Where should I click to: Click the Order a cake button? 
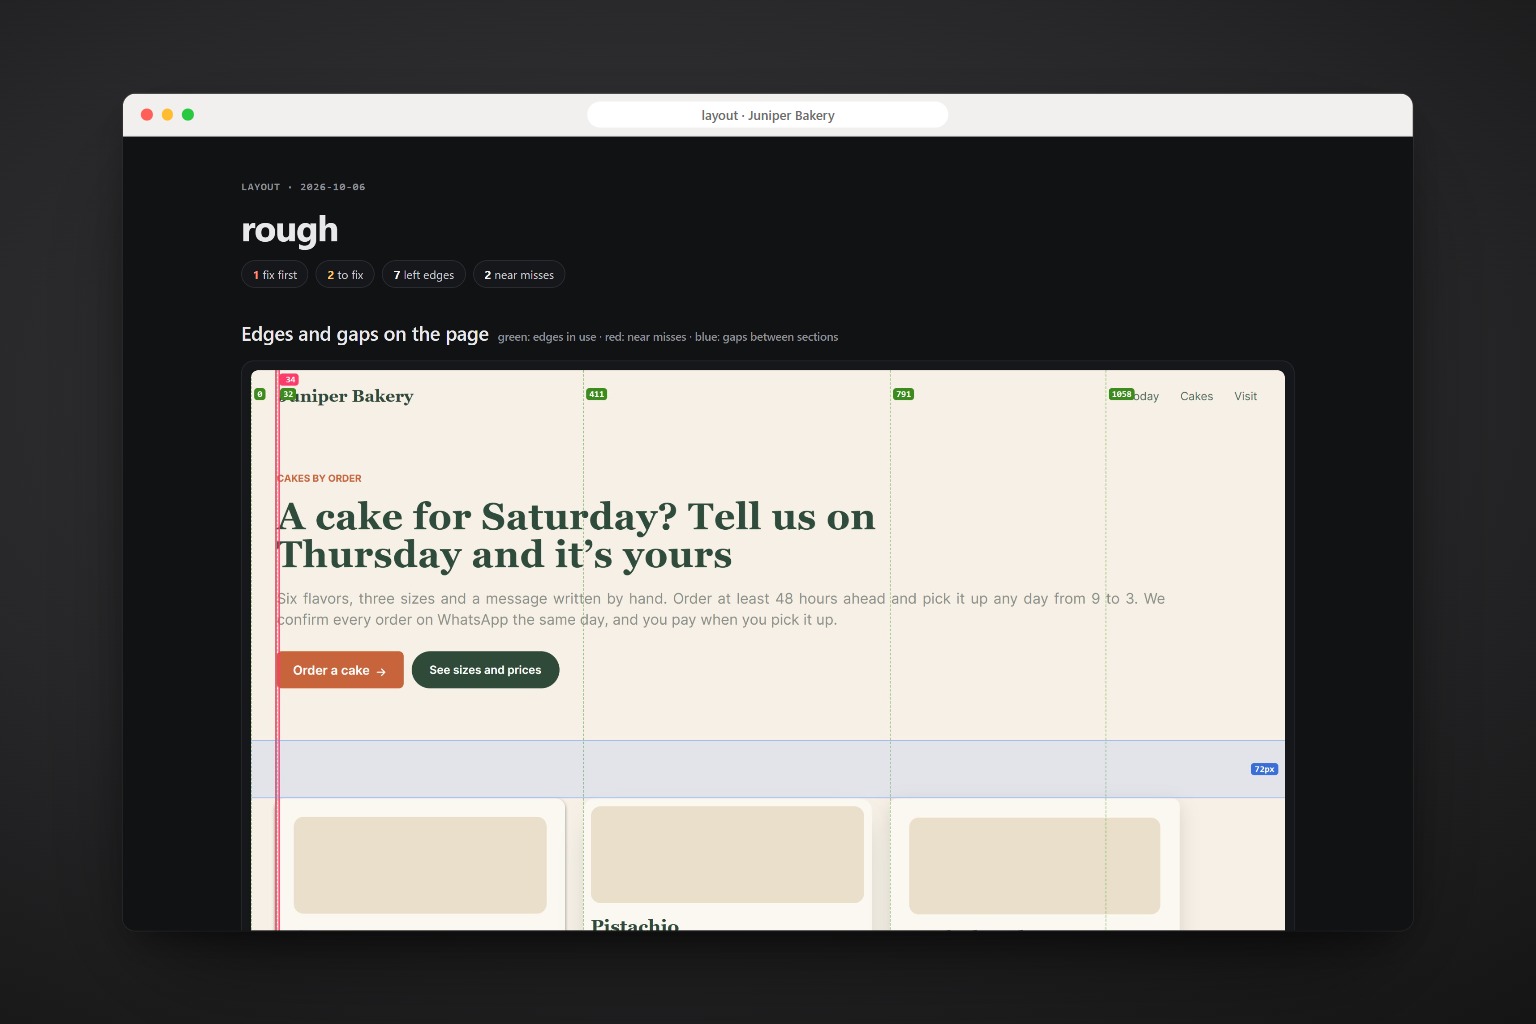point(340,670)
